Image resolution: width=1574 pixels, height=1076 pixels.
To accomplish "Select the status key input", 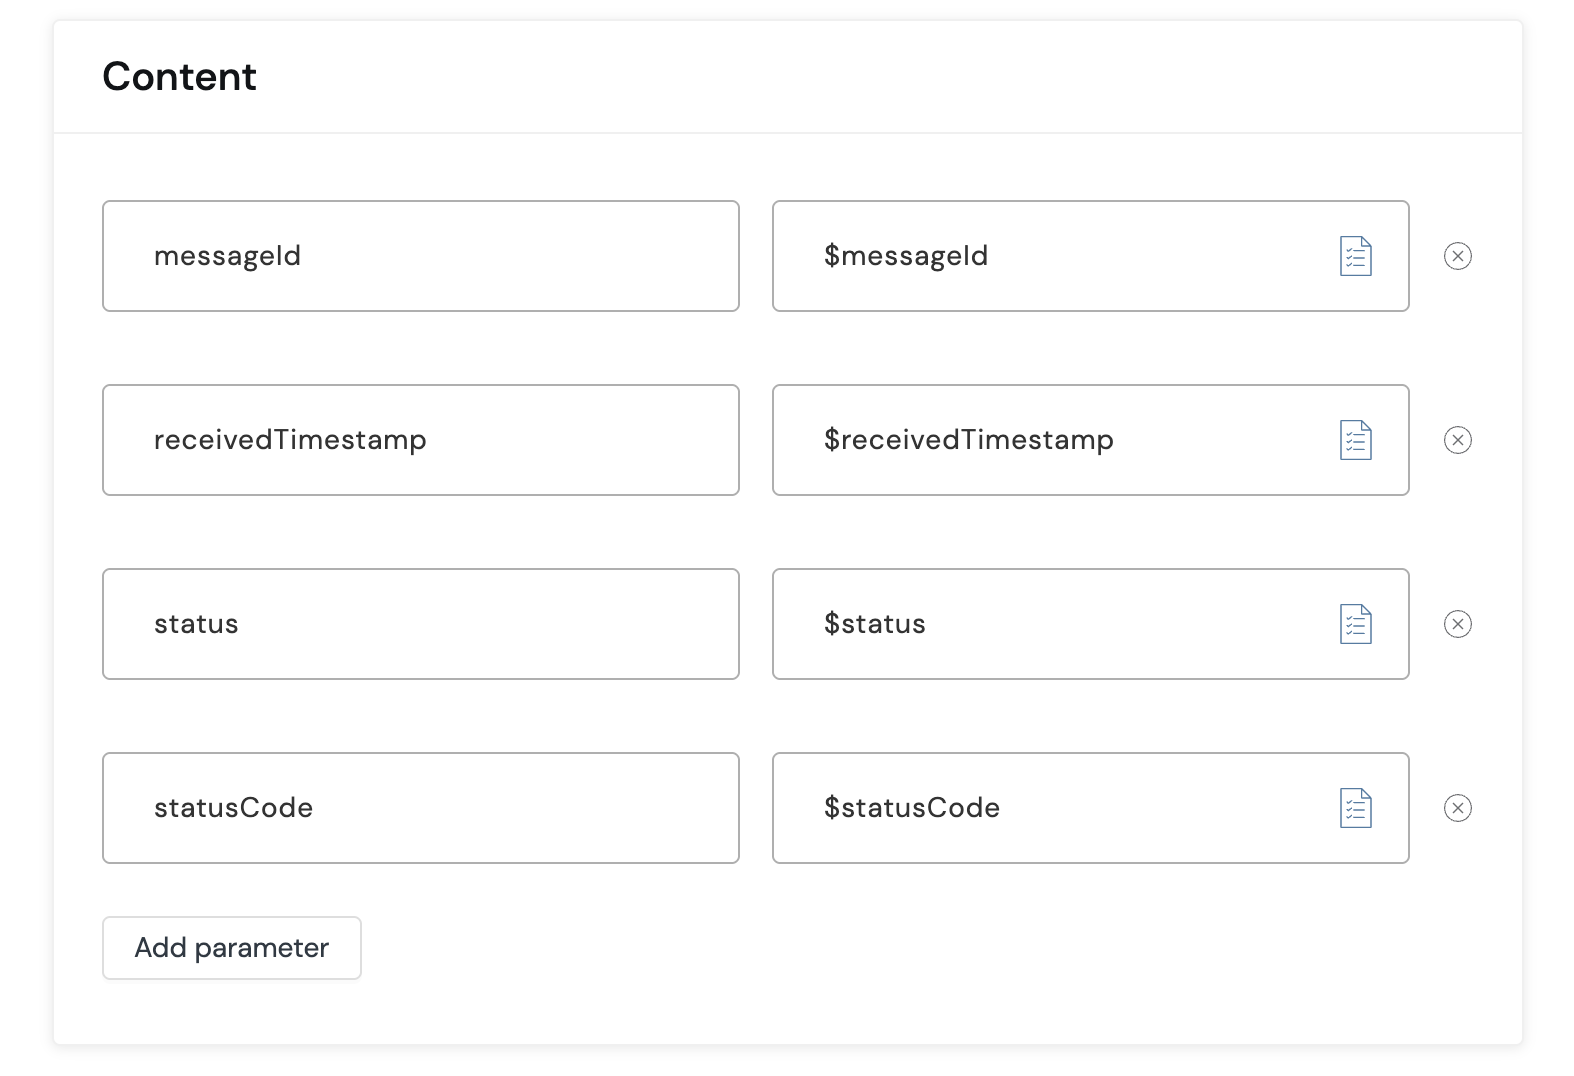I will (x=420, y=624).
